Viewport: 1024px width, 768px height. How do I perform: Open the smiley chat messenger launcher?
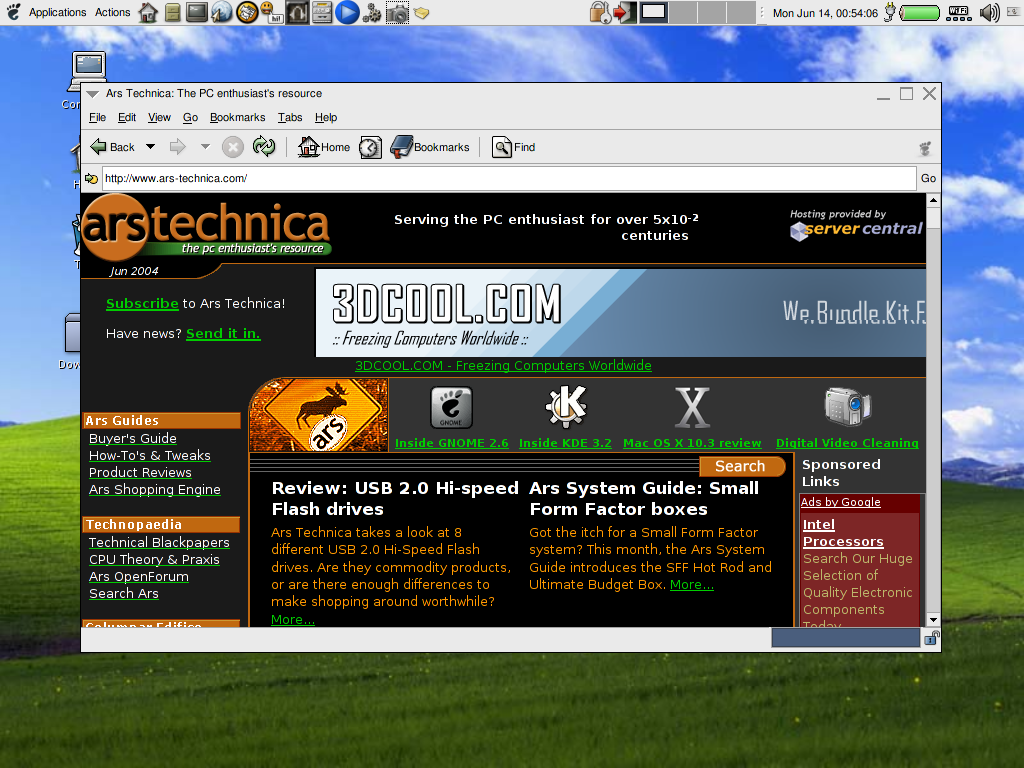(270, 12)
